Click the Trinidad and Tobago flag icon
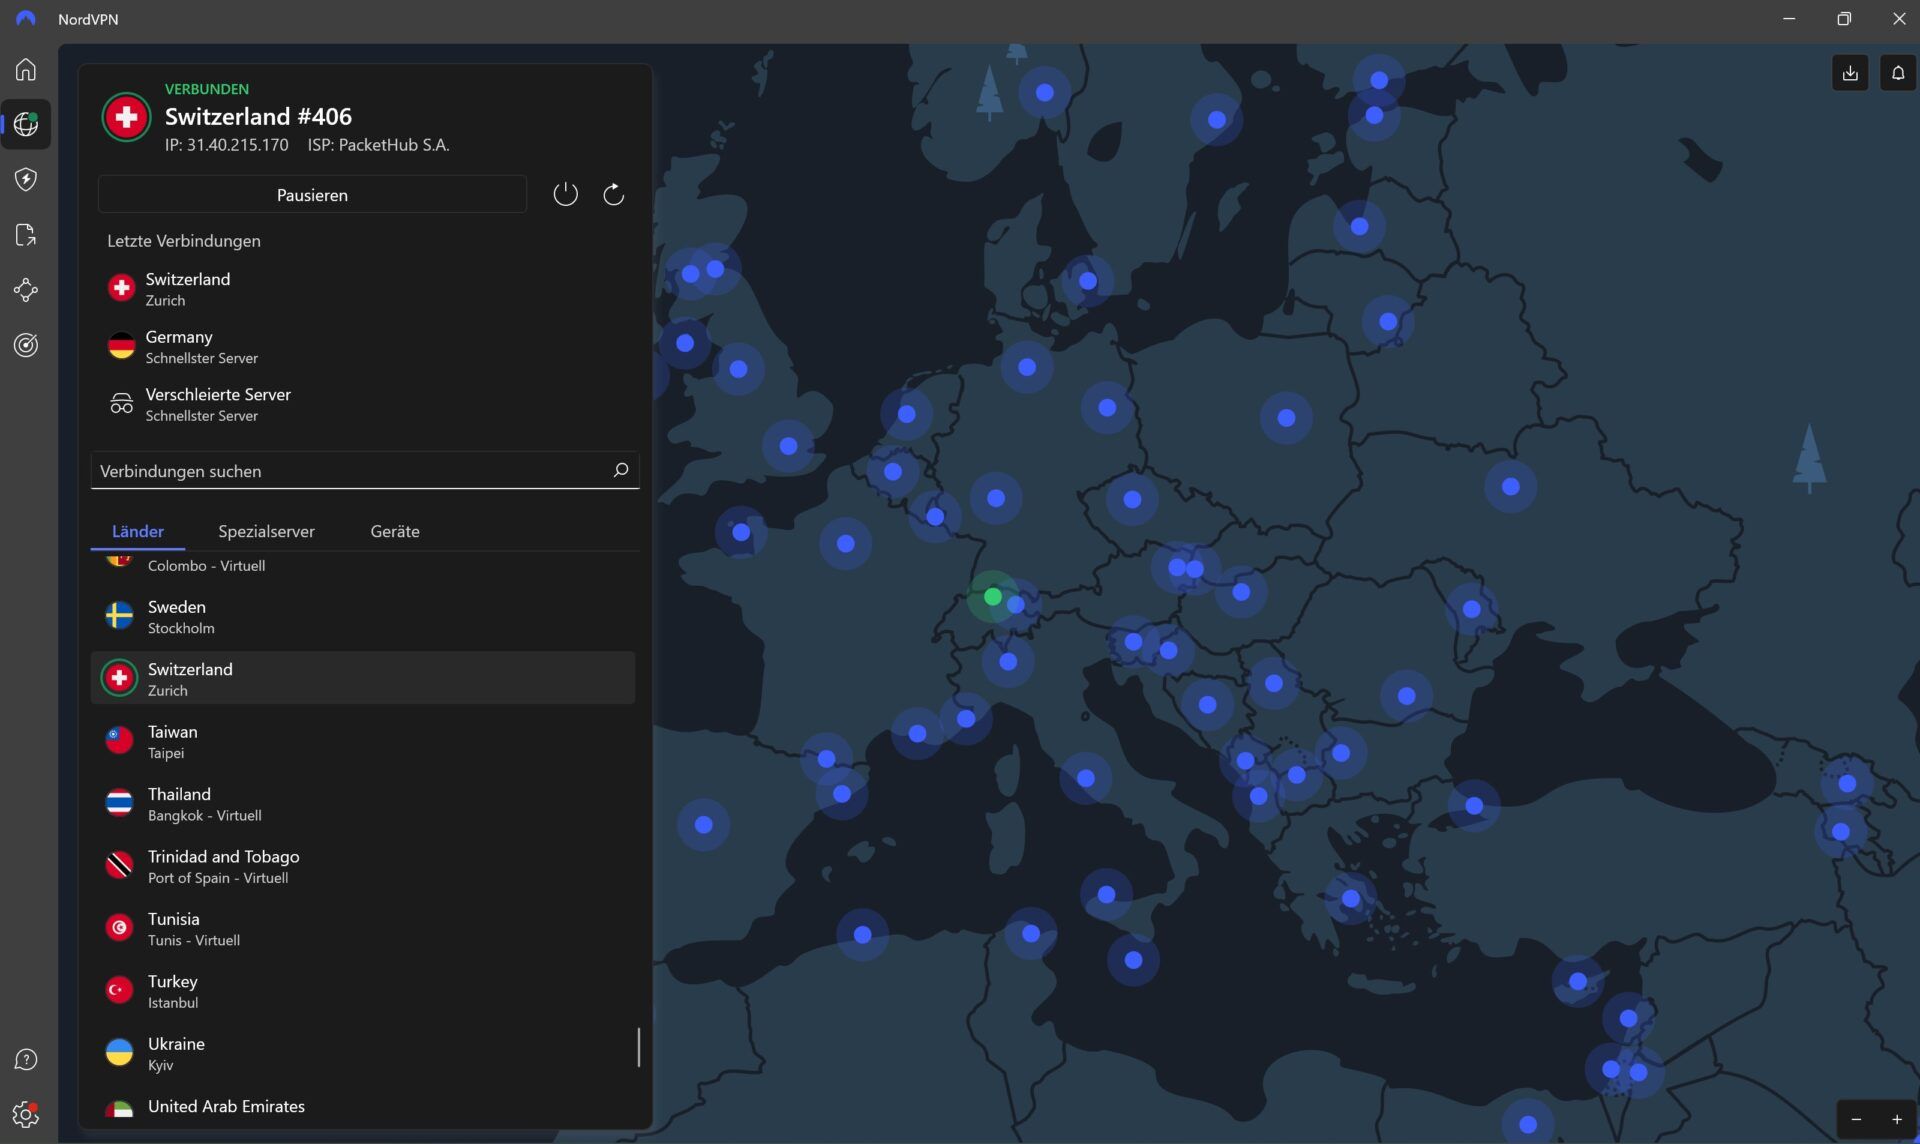This screenshot has height=1144, width=1920. 119,866
